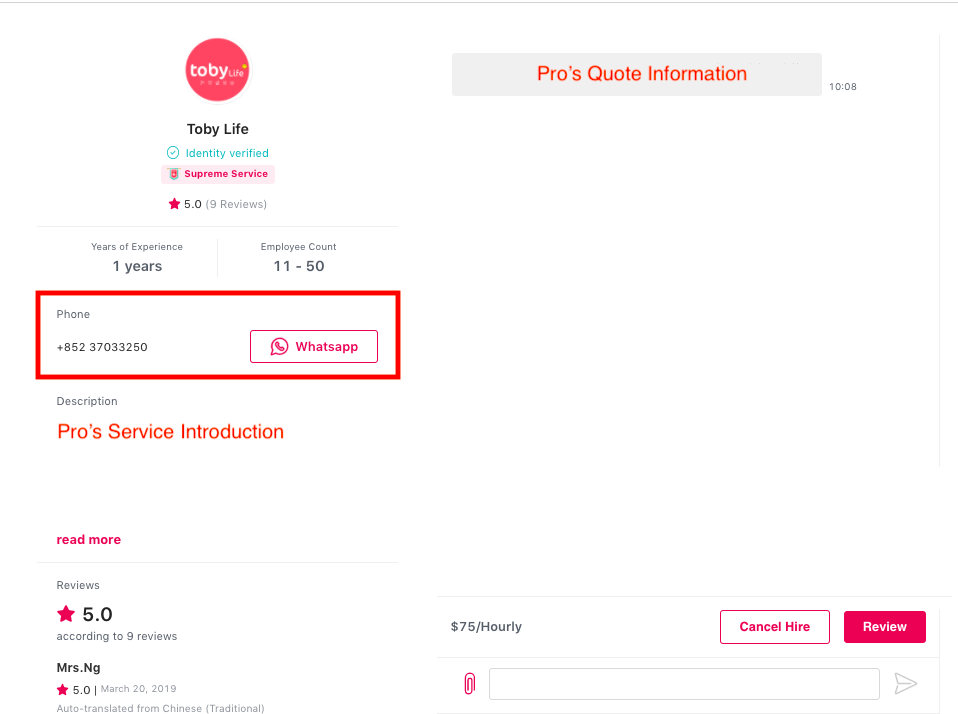The image size is (958, 714).
Task: Click the Pro's Service Introduction text
Action: (x=170, y=432)
